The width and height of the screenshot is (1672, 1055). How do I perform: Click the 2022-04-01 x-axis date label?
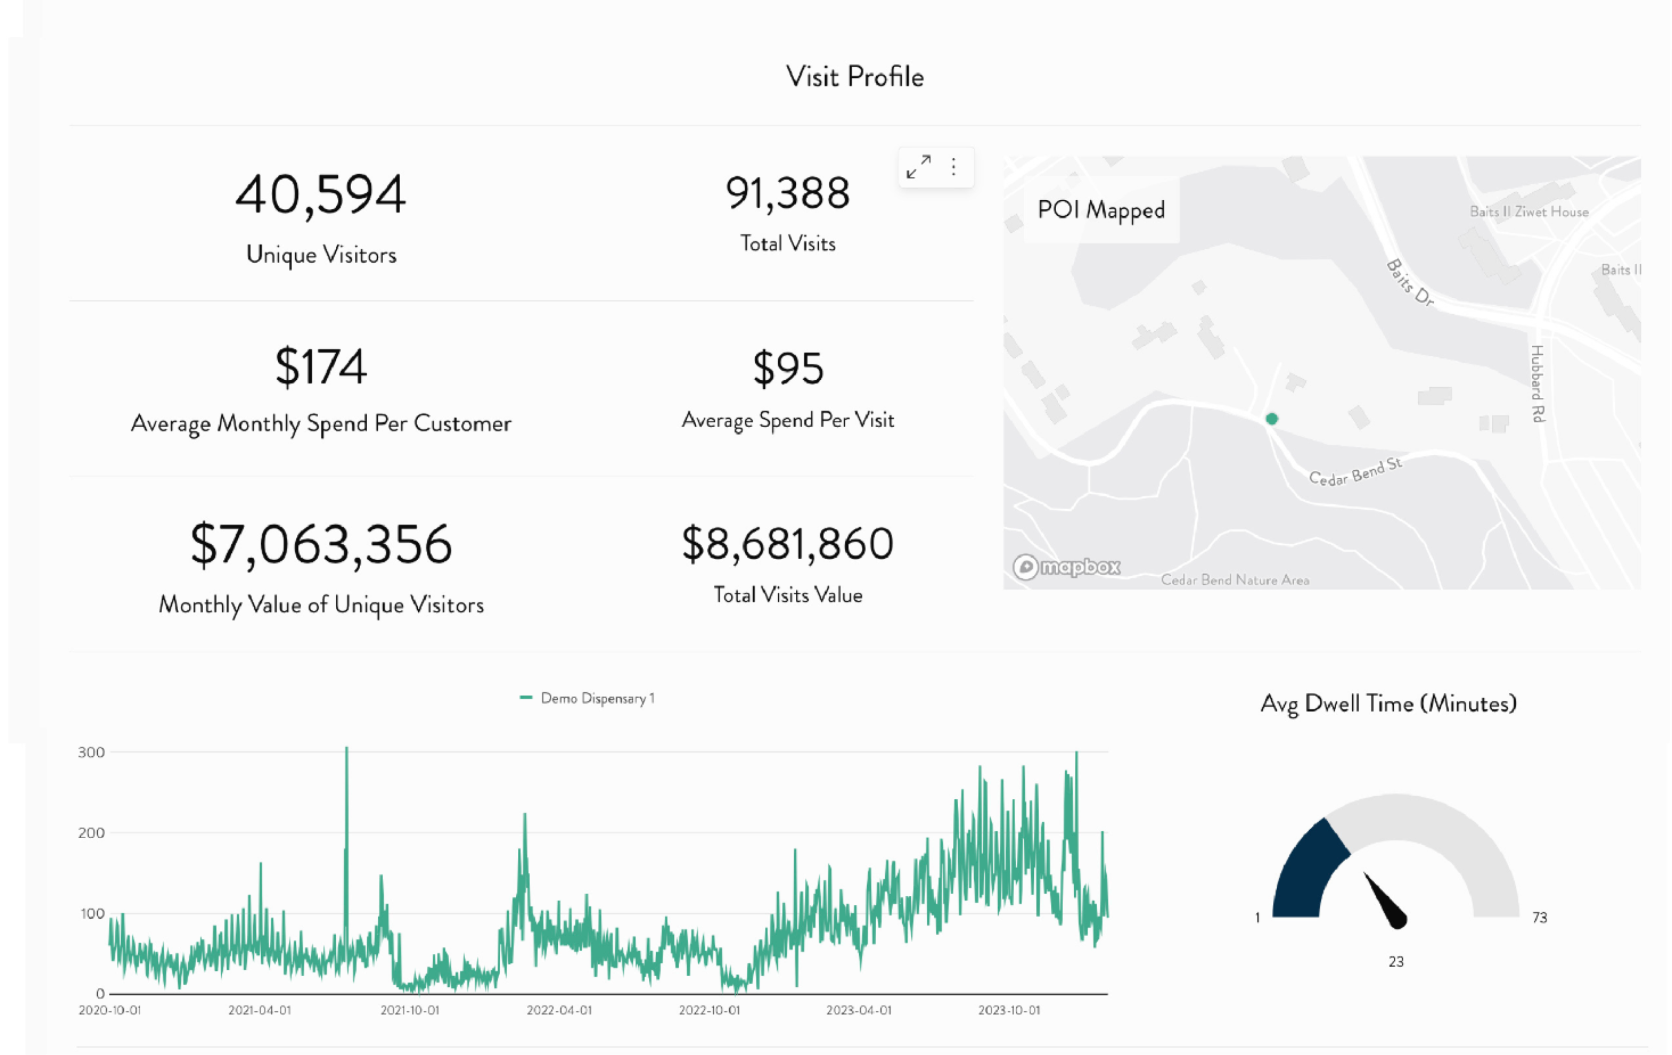(x=559, y=1010)
